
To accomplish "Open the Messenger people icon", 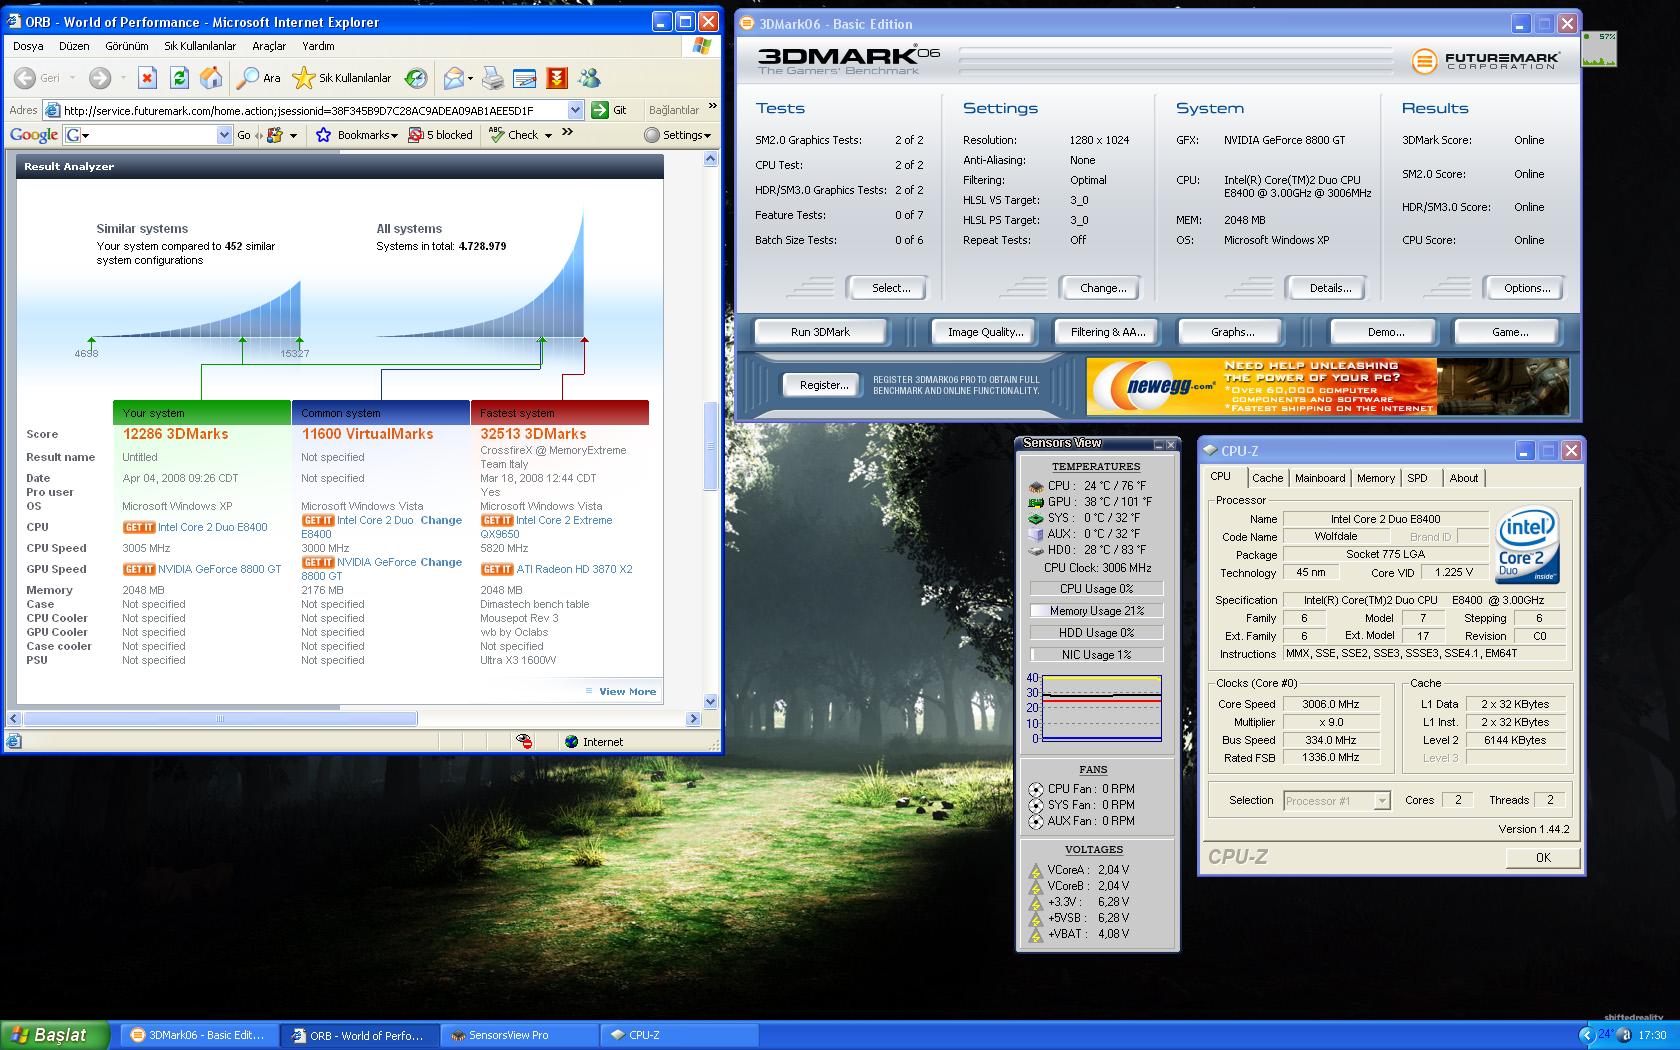I will (590, 78).
